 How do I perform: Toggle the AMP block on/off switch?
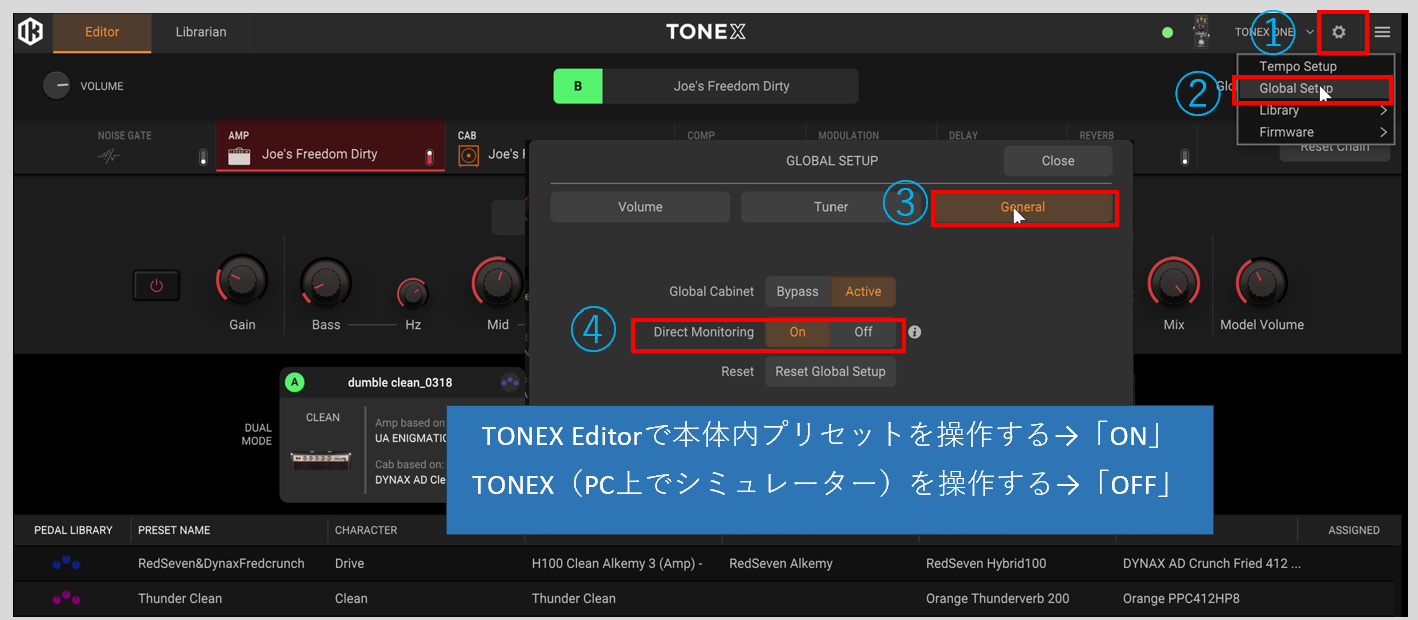coord(430,157)
